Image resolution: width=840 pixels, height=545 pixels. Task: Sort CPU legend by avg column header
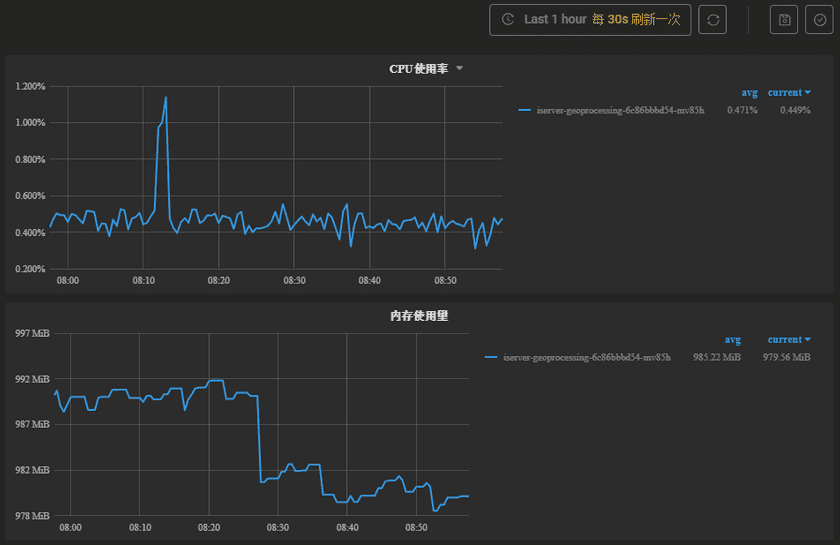coord(749,91)
